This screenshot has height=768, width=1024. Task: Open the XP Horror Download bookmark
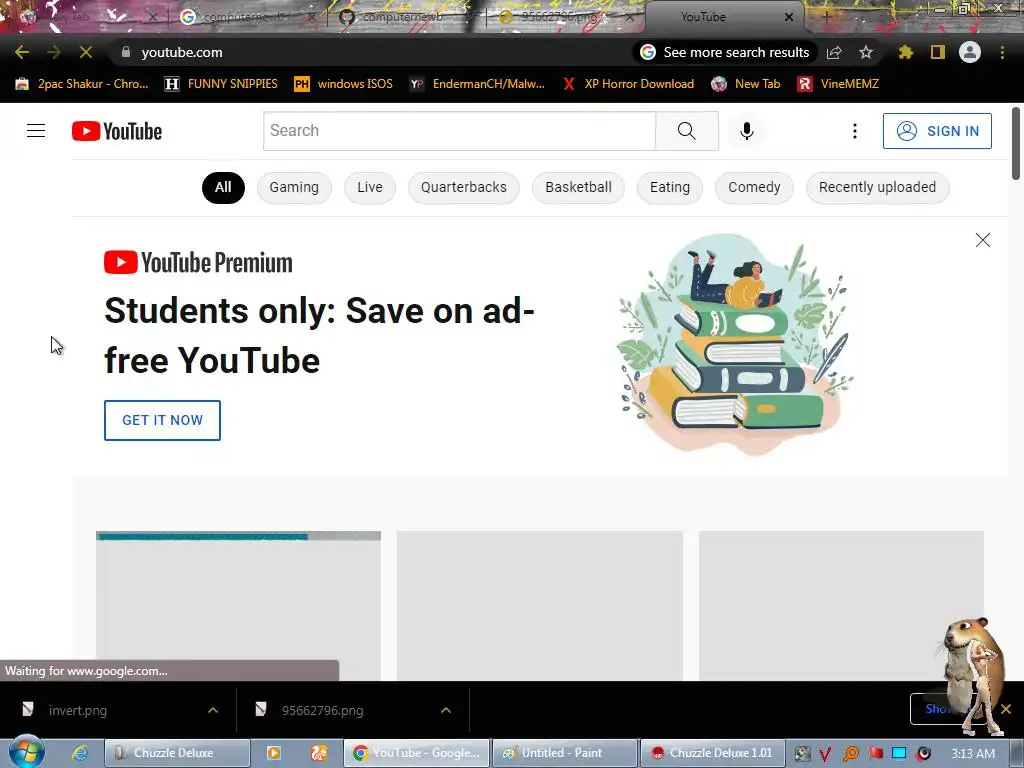(628, 84)
